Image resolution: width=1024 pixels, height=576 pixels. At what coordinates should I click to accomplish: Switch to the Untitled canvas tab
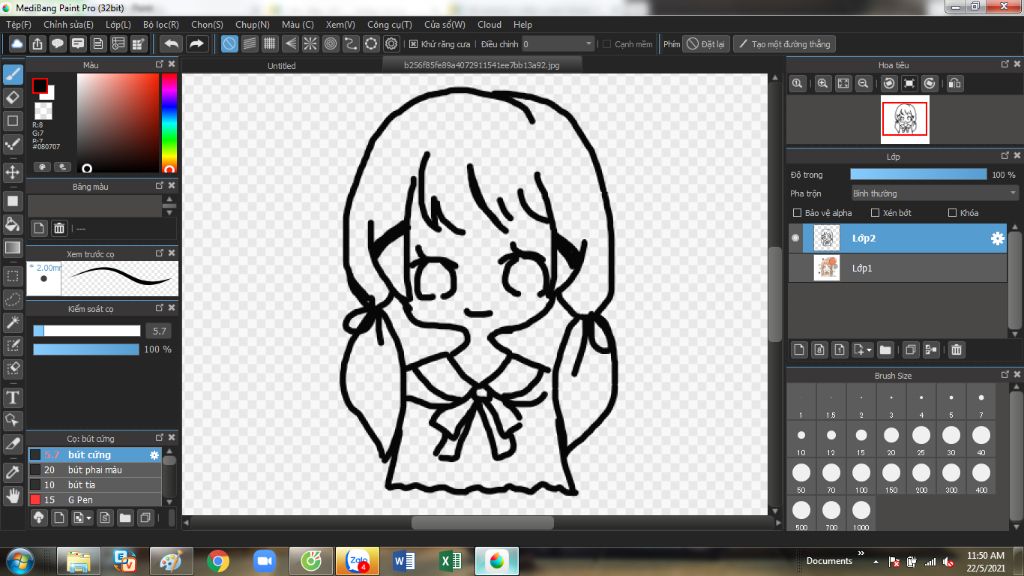[x=281, y=65]
